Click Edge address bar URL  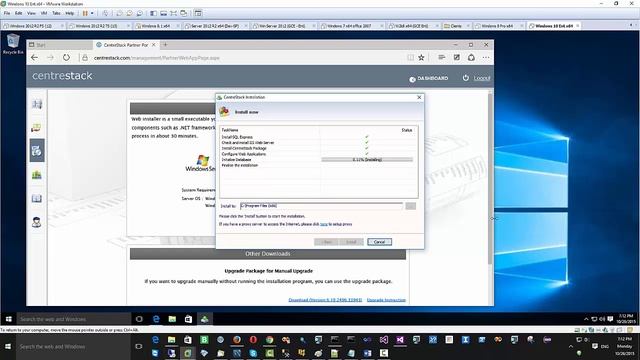pos(157,58)
